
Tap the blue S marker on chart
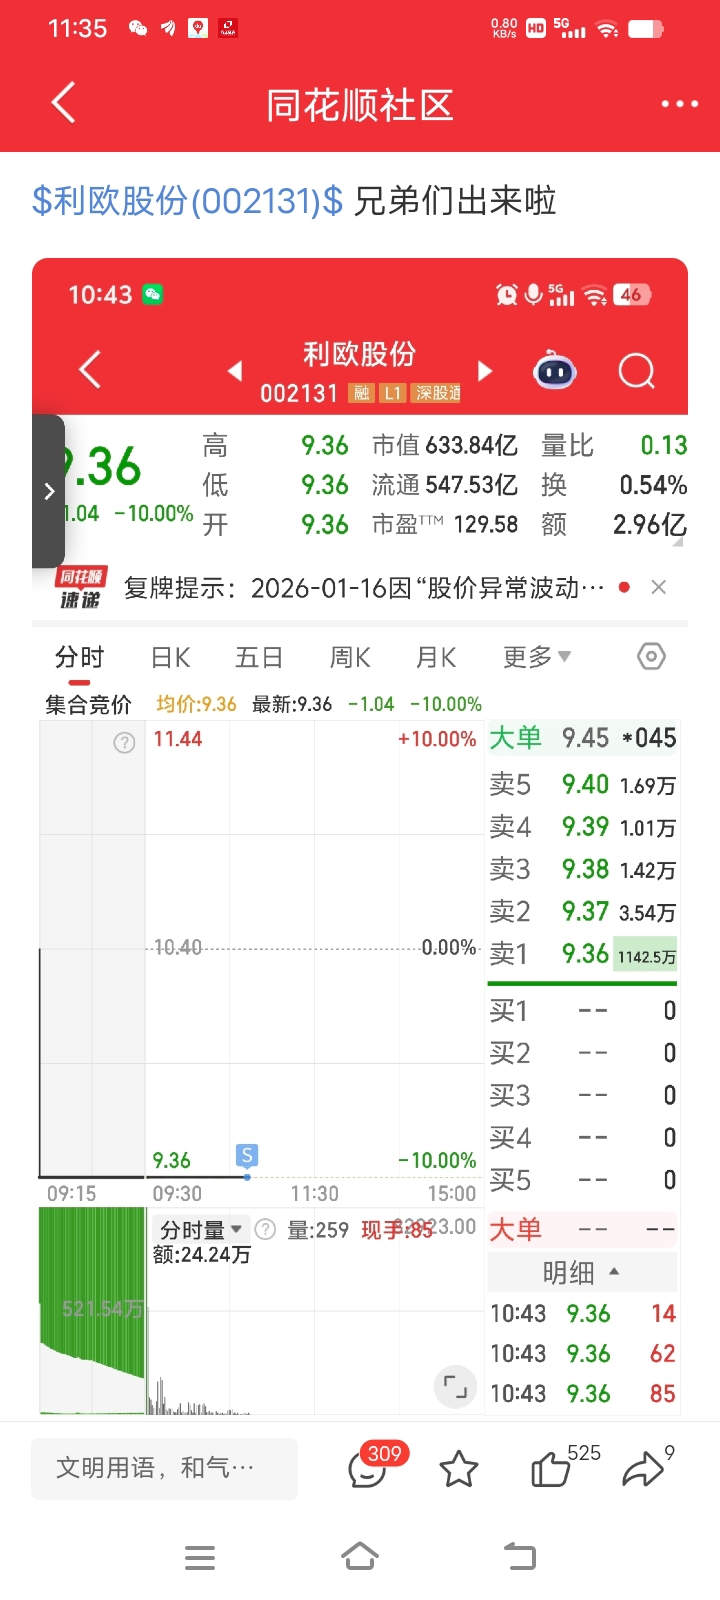[246, 1156]
